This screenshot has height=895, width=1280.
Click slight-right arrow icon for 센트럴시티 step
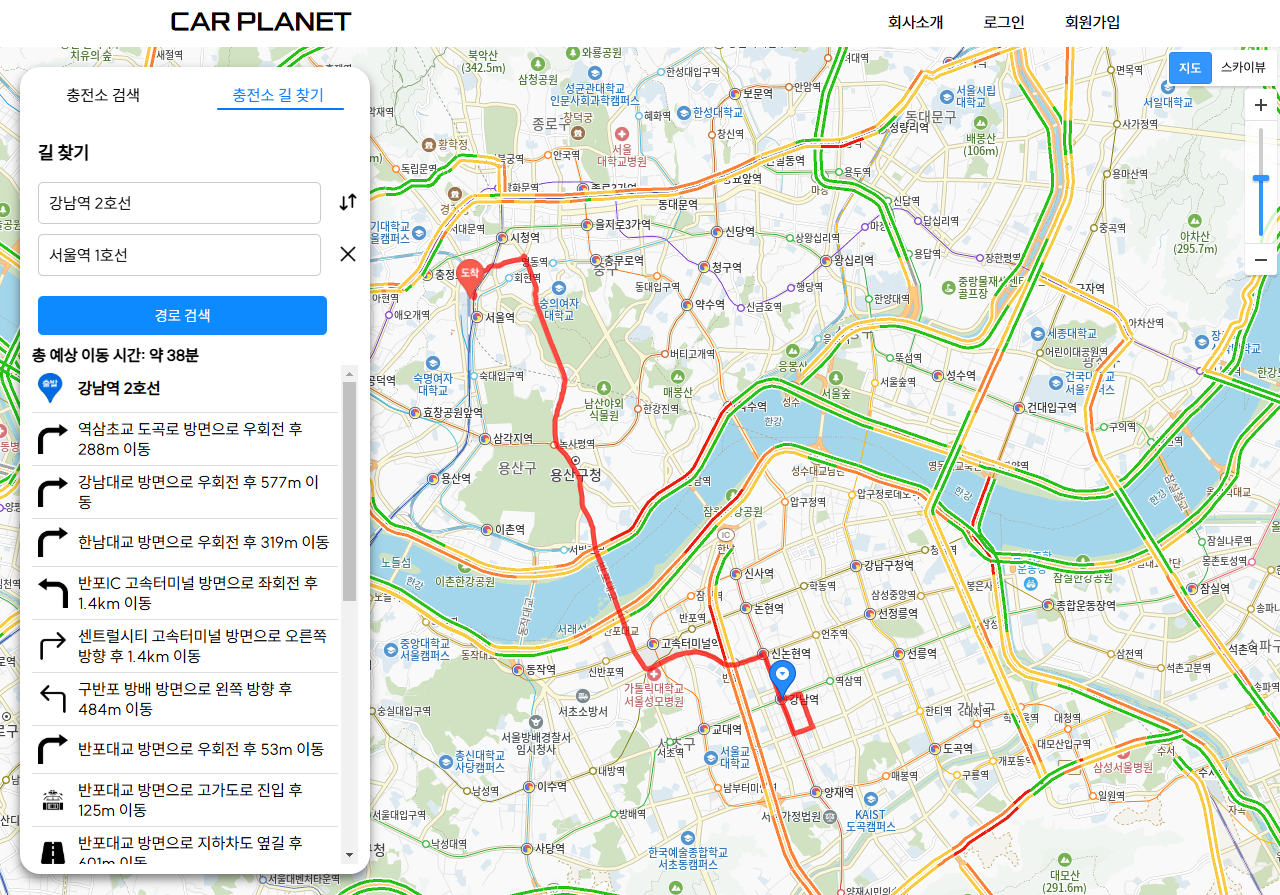[52, 646]
